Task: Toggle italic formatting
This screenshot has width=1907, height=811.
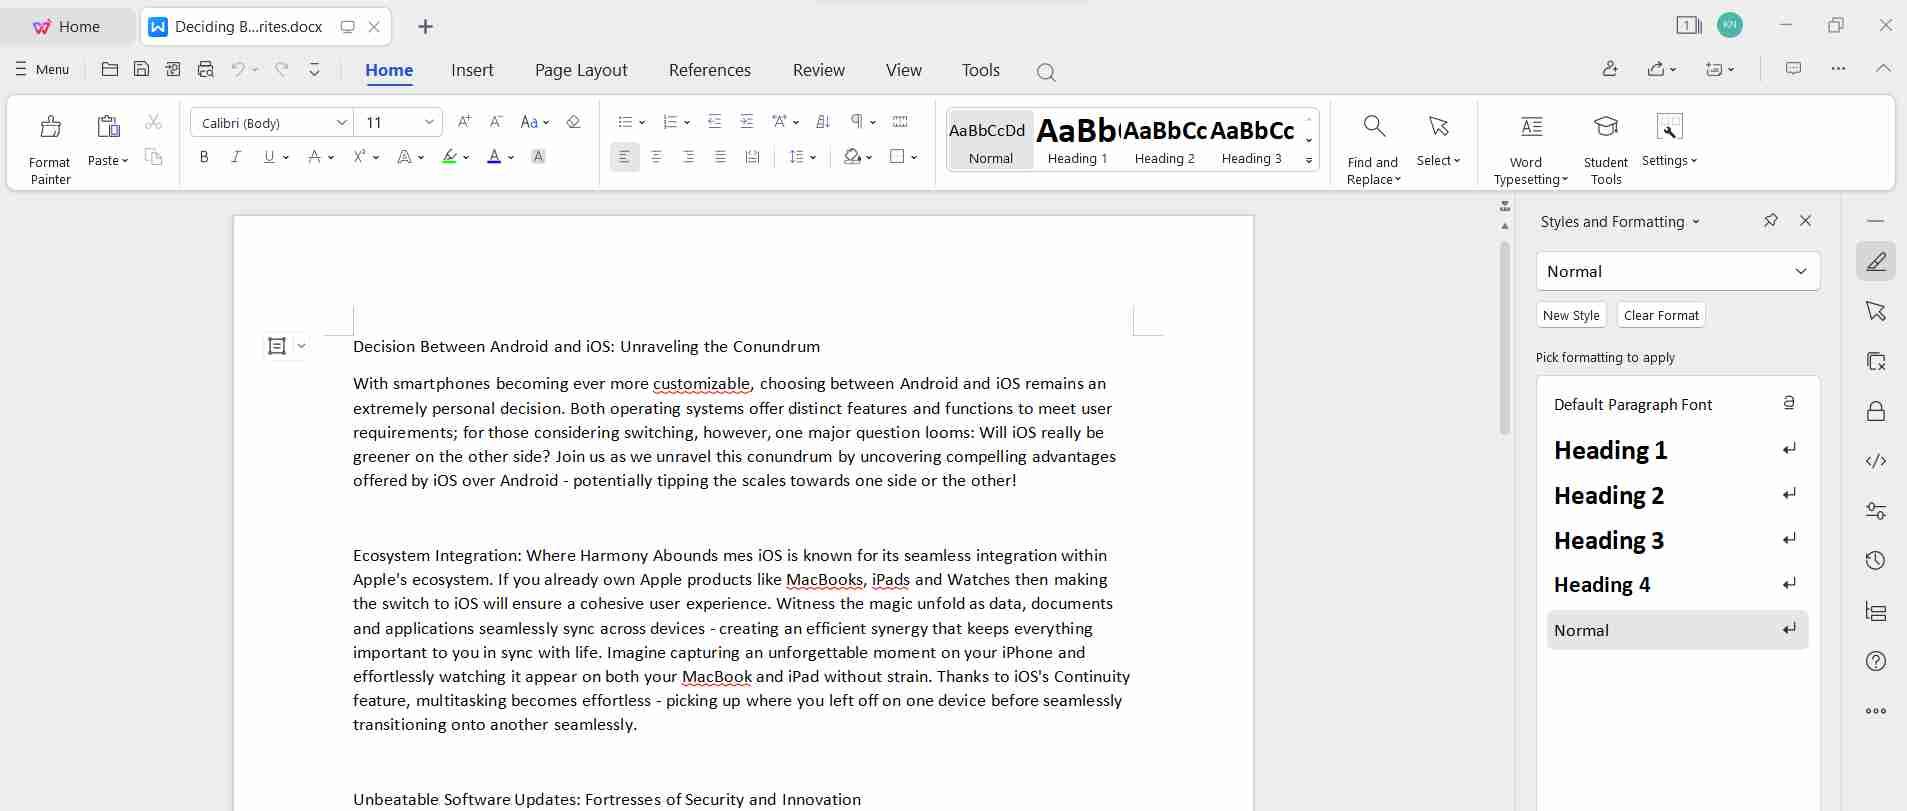Action: [236, 157]
